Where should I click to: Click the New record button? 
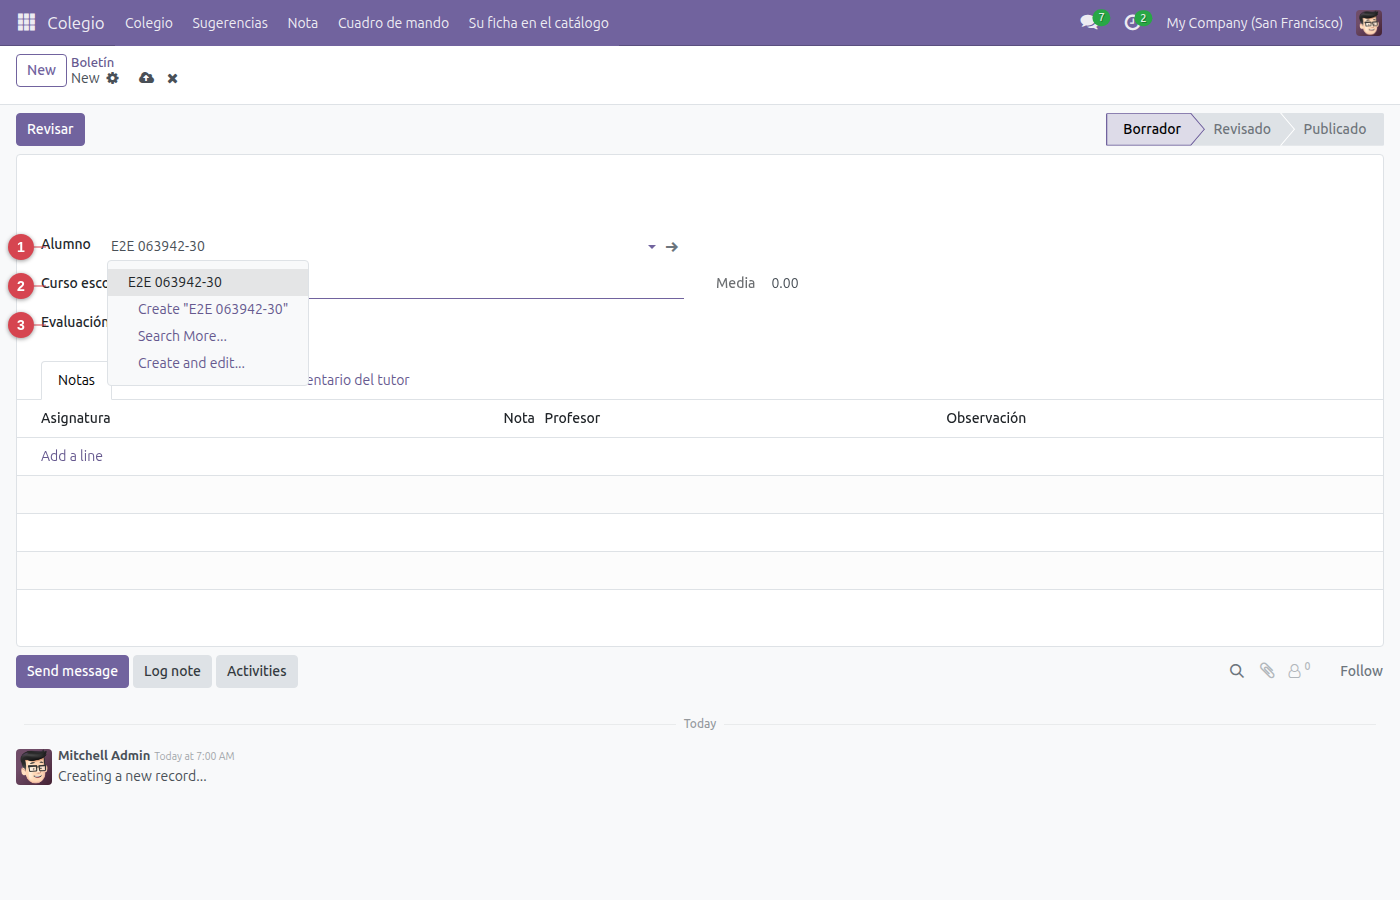pyautogui.click(x=41, y=70)
